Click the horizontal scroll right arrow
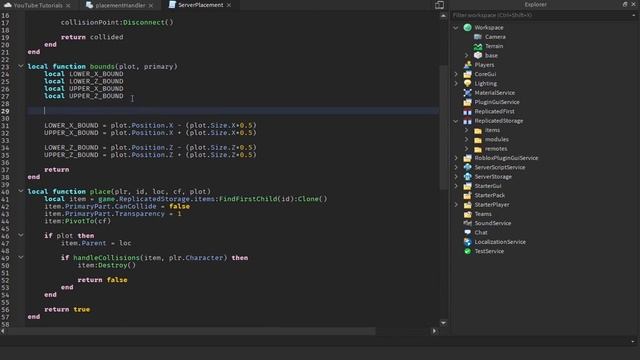 coord(434,331)
